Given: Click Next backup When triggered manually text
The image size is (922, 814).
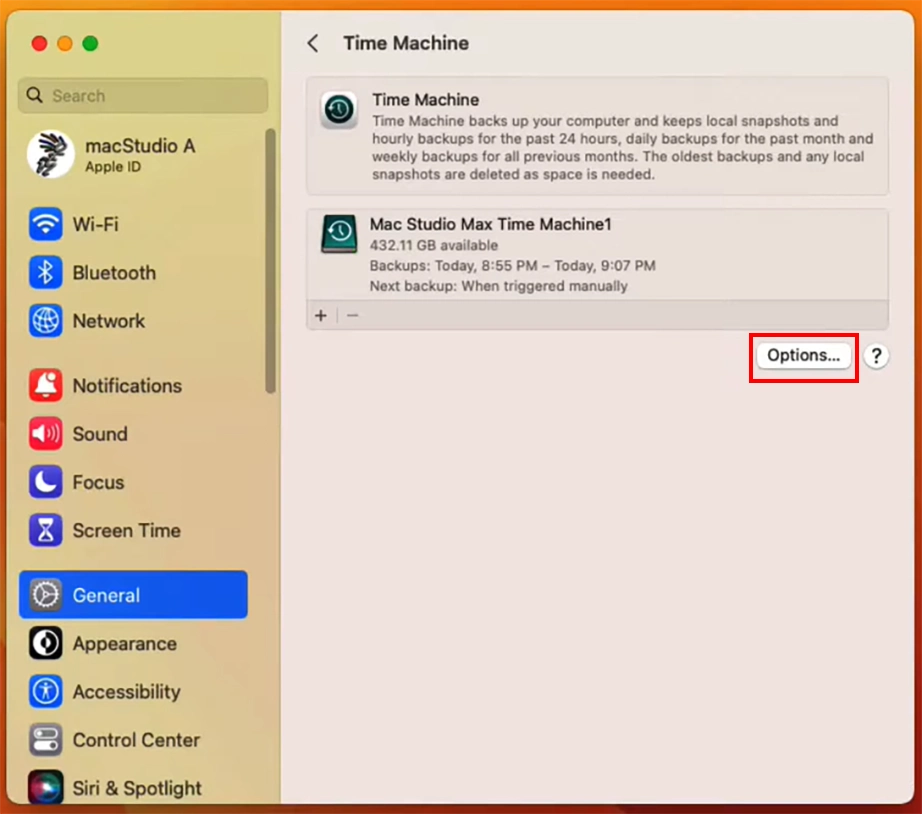Looking at the screenshot, I should pos(499,286).
